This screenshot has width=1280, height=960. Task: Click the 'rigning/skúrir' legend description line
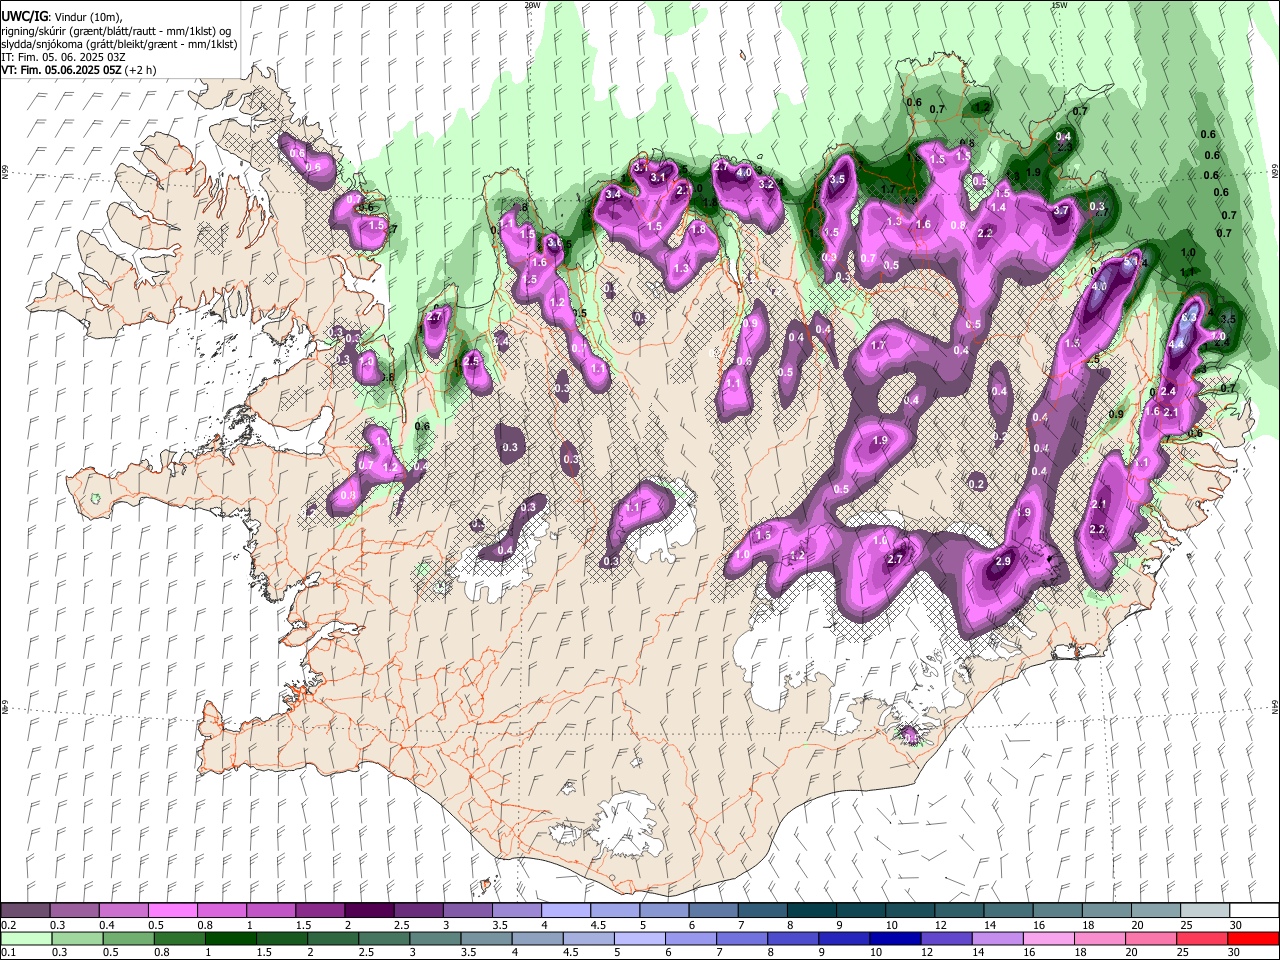117,30
